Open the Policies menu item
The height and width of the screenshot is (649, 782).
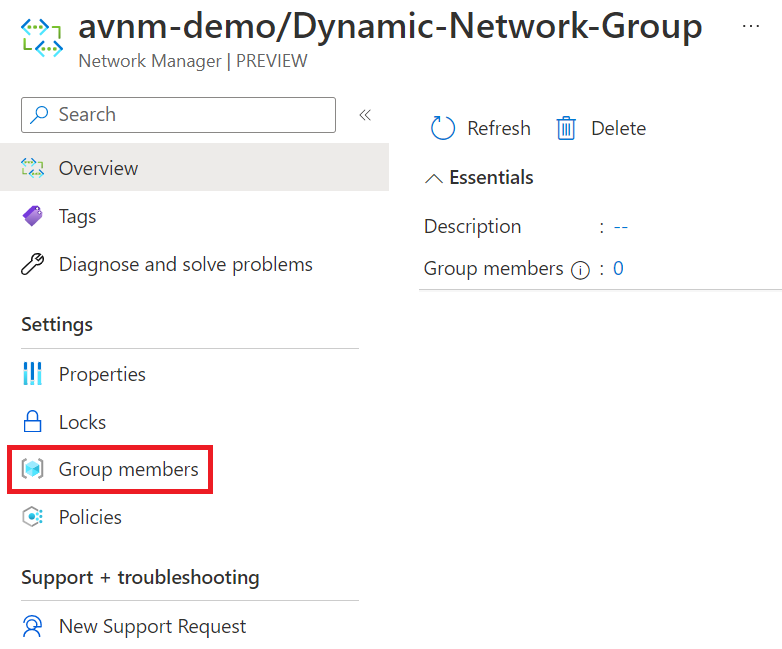click(x=90, y=517)
